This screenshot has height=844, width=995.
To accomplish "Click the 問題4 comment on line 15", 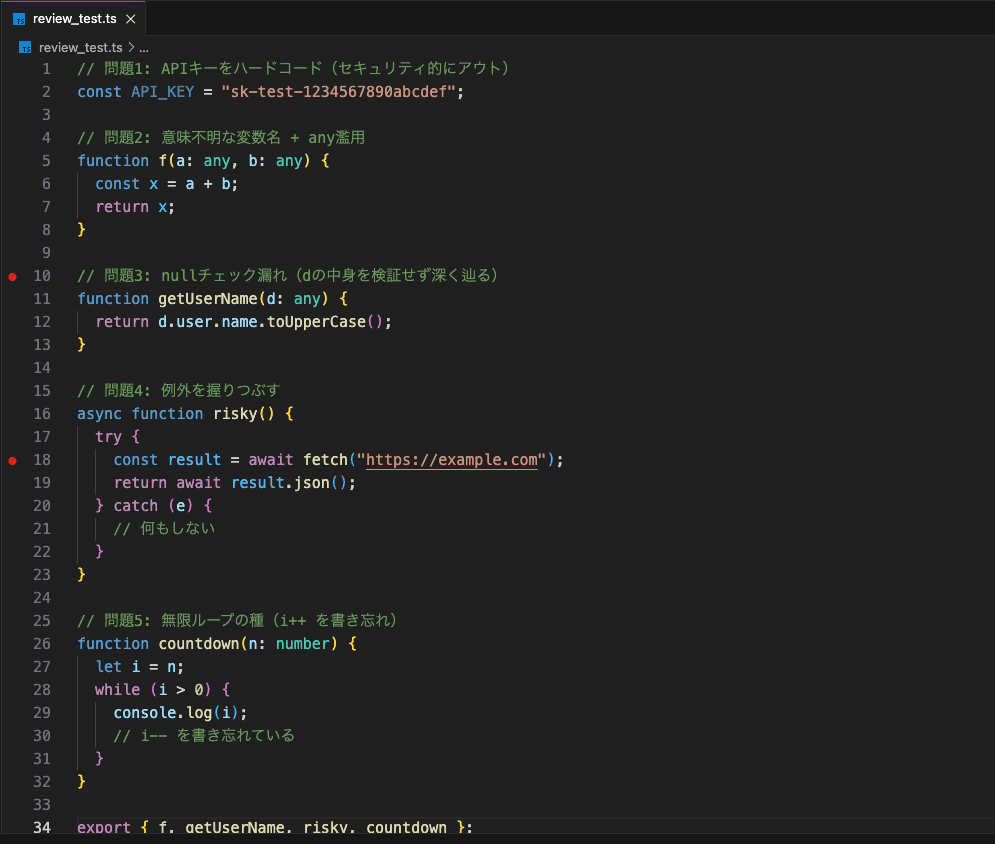I will [x=178, y=390].
